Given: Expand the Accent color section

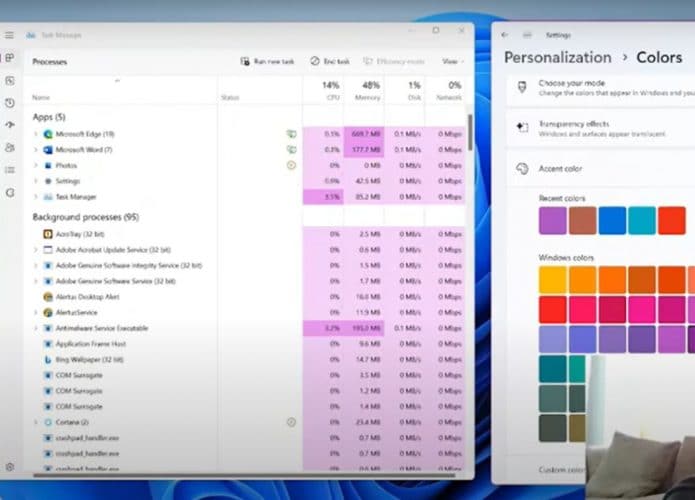Looking at the screenshot, I should pos(601,169).
